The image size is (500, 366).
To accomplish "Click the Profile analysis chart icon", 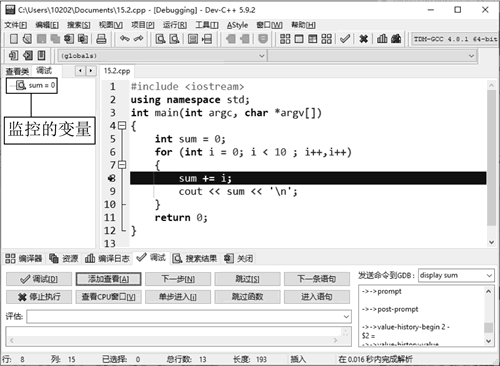I will pos(382,39).
